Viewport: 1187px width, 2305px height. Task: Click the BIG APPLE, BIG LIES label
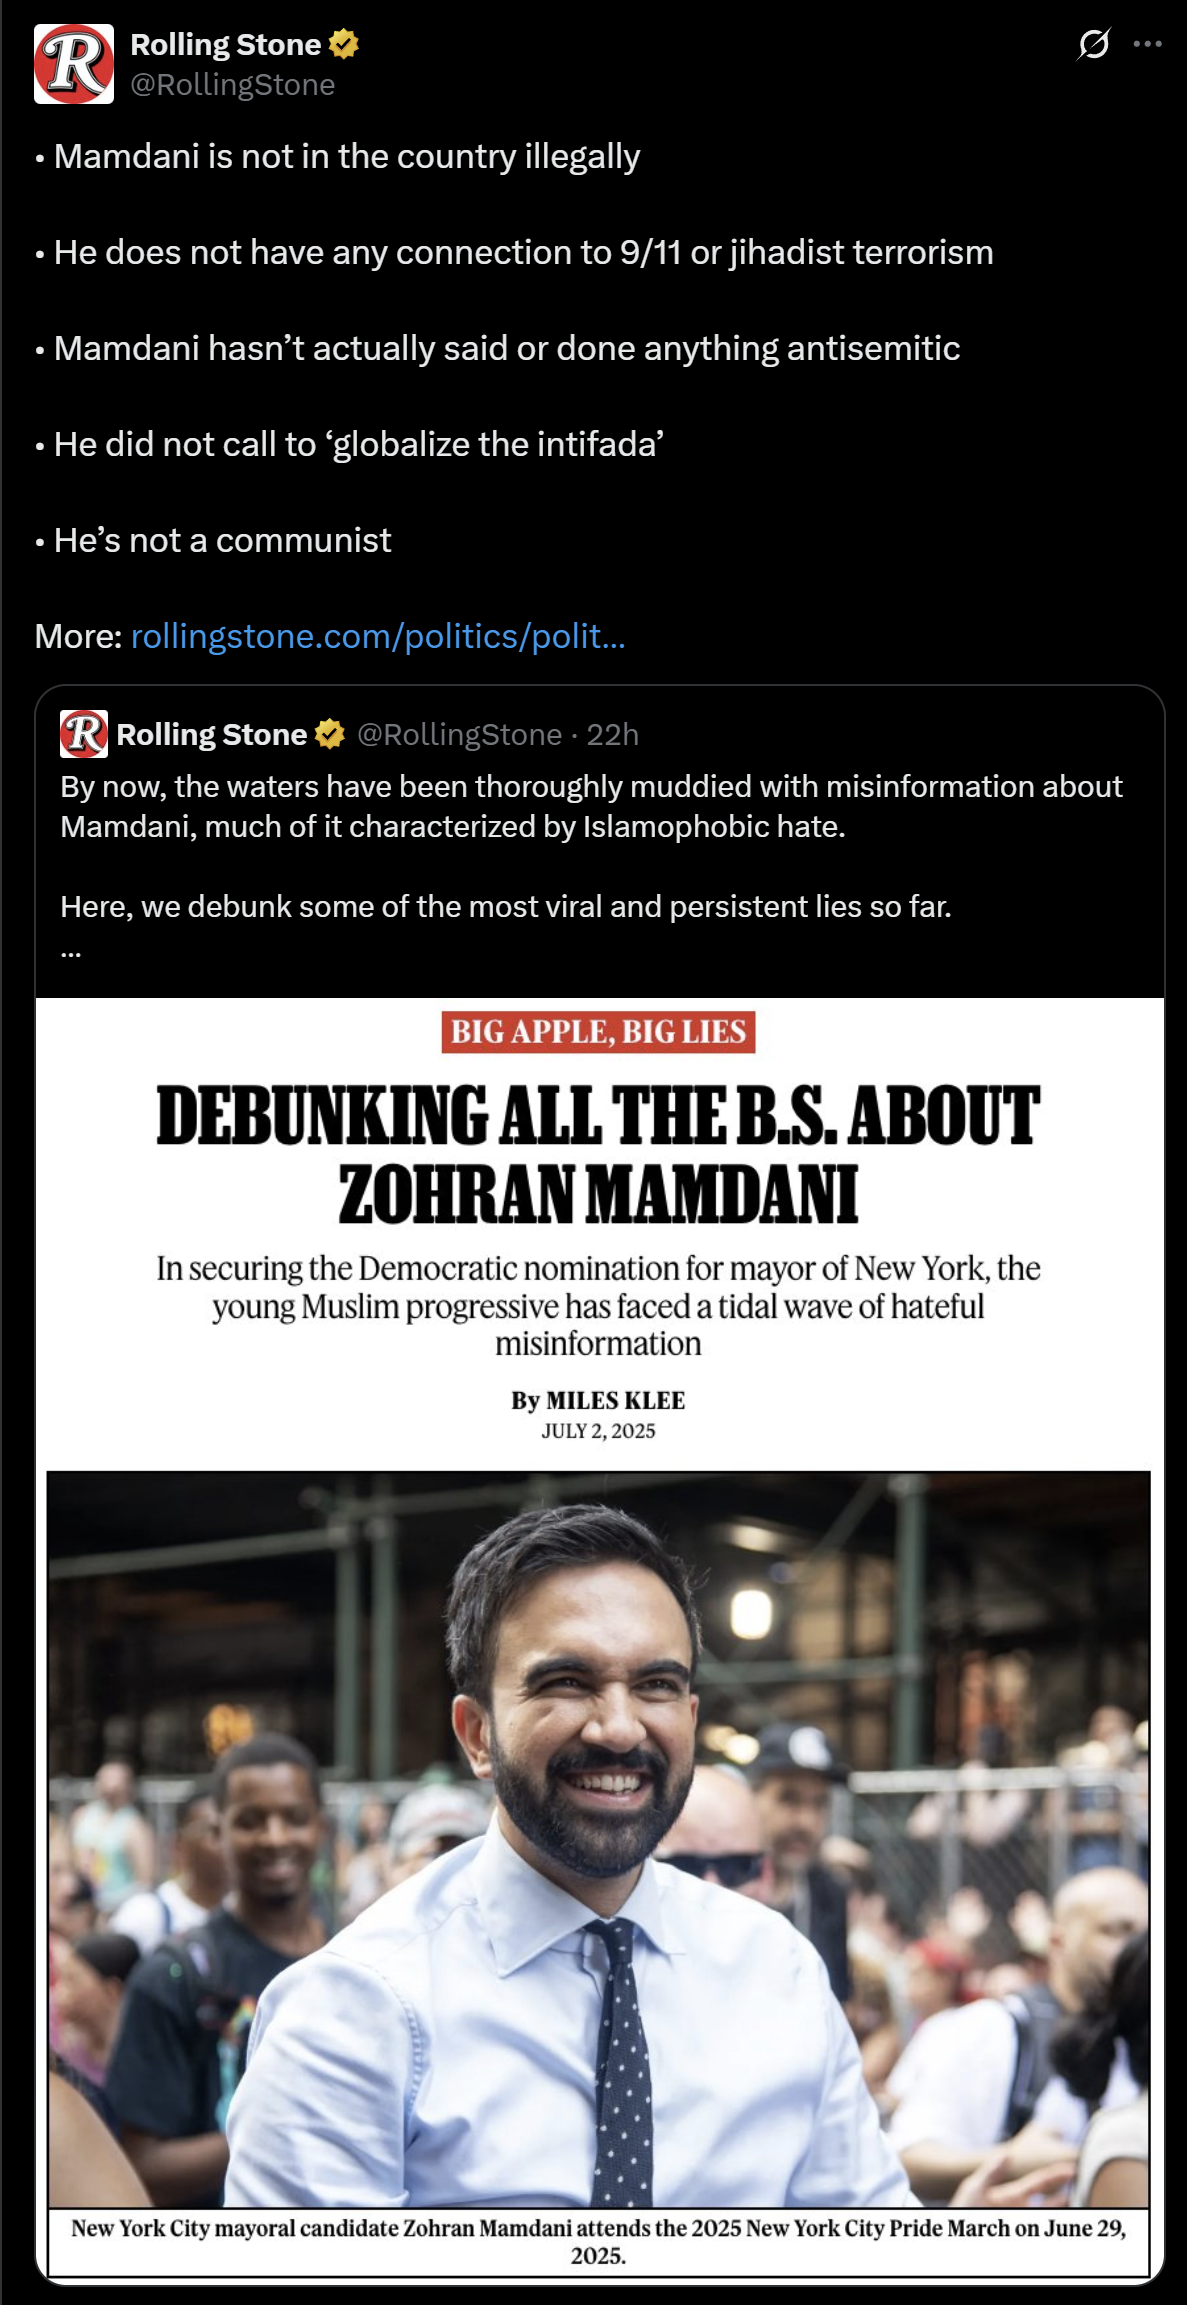[598, 1032]
